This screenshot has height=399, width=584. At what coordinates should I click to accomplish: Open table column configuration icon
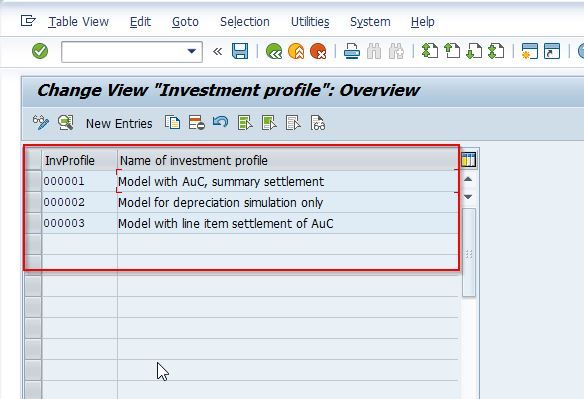(468, 159)
